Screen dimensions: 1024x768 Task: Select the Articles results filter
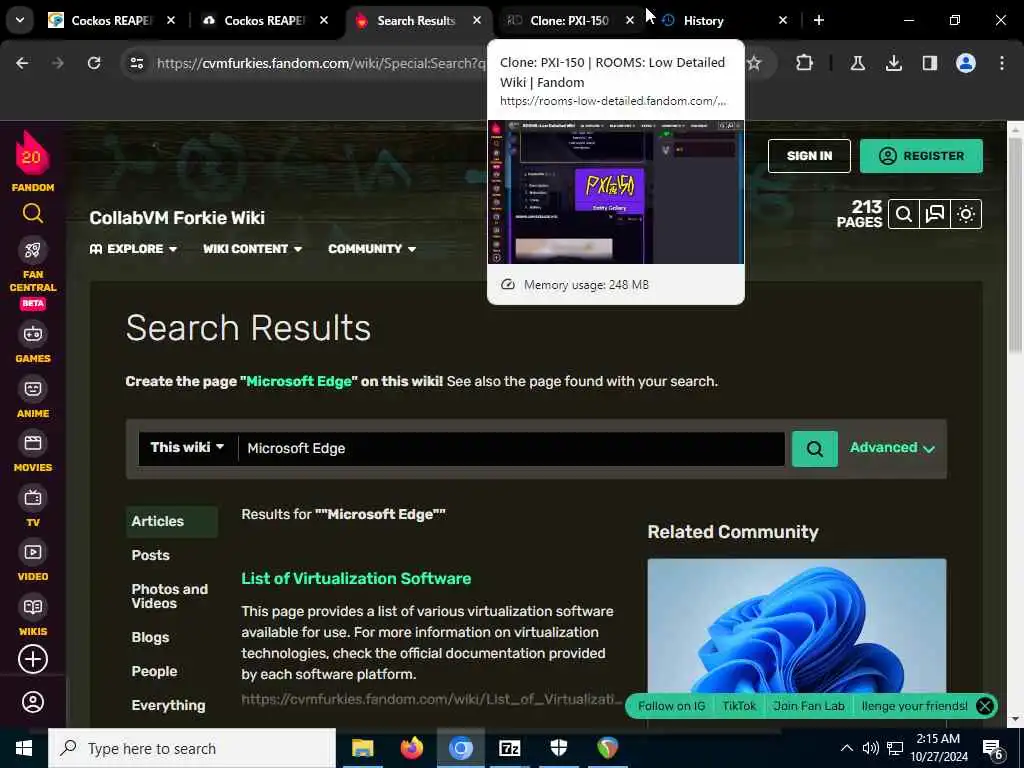(x=172, y=521)
